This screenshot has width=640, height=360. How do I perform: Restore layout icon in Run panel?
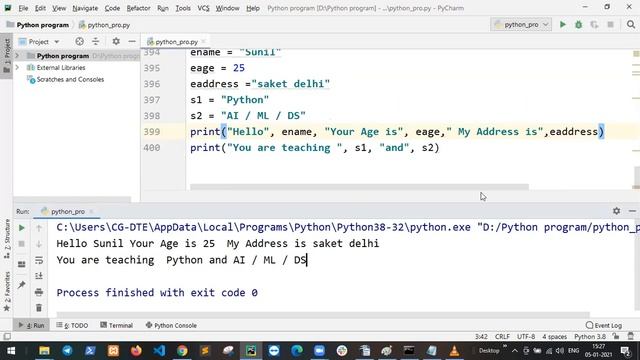pyautogui.click(x=22, y=264)
